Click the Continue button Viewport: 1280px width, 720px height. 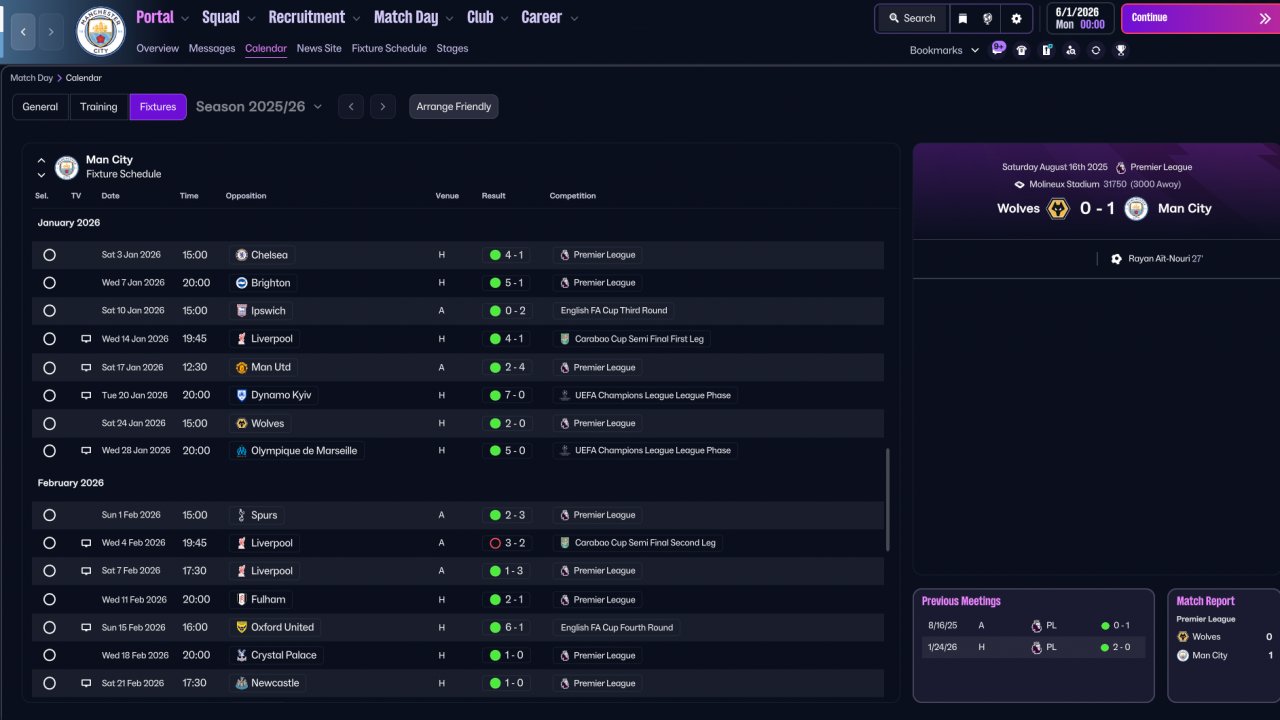1201,18
